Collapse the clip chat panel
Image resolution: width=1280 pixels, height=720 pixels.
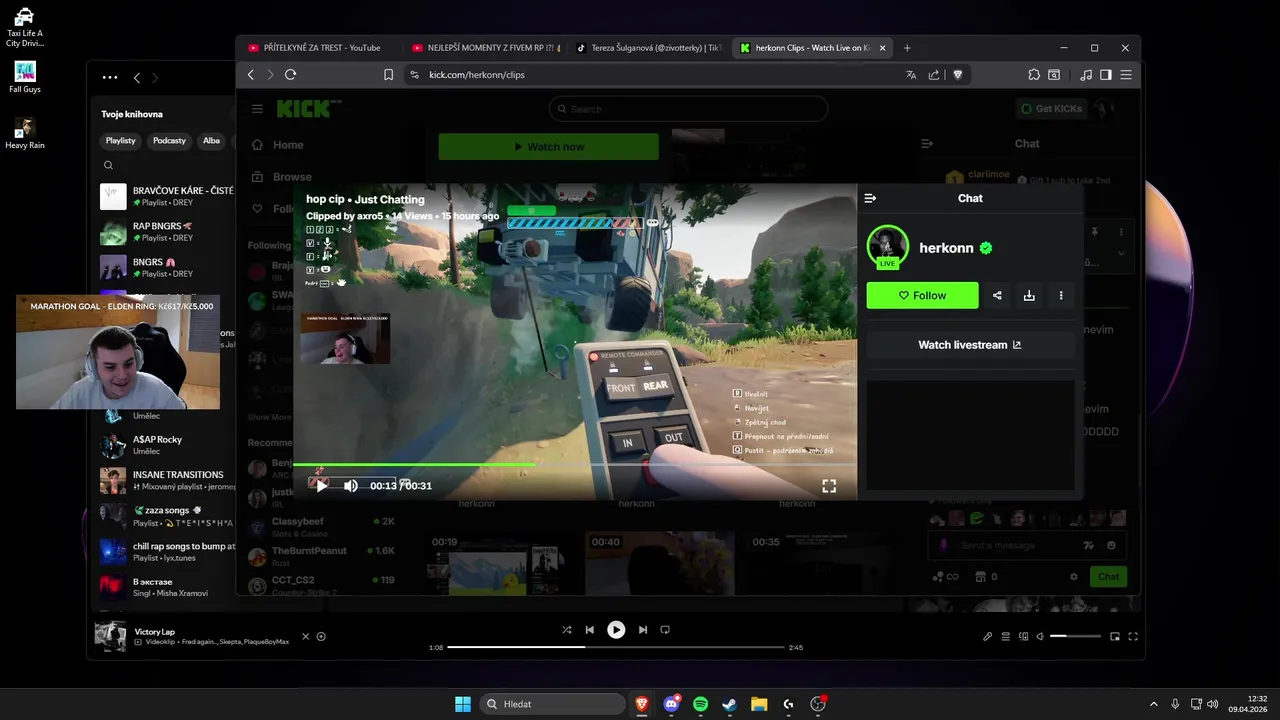tap(870, 198)
